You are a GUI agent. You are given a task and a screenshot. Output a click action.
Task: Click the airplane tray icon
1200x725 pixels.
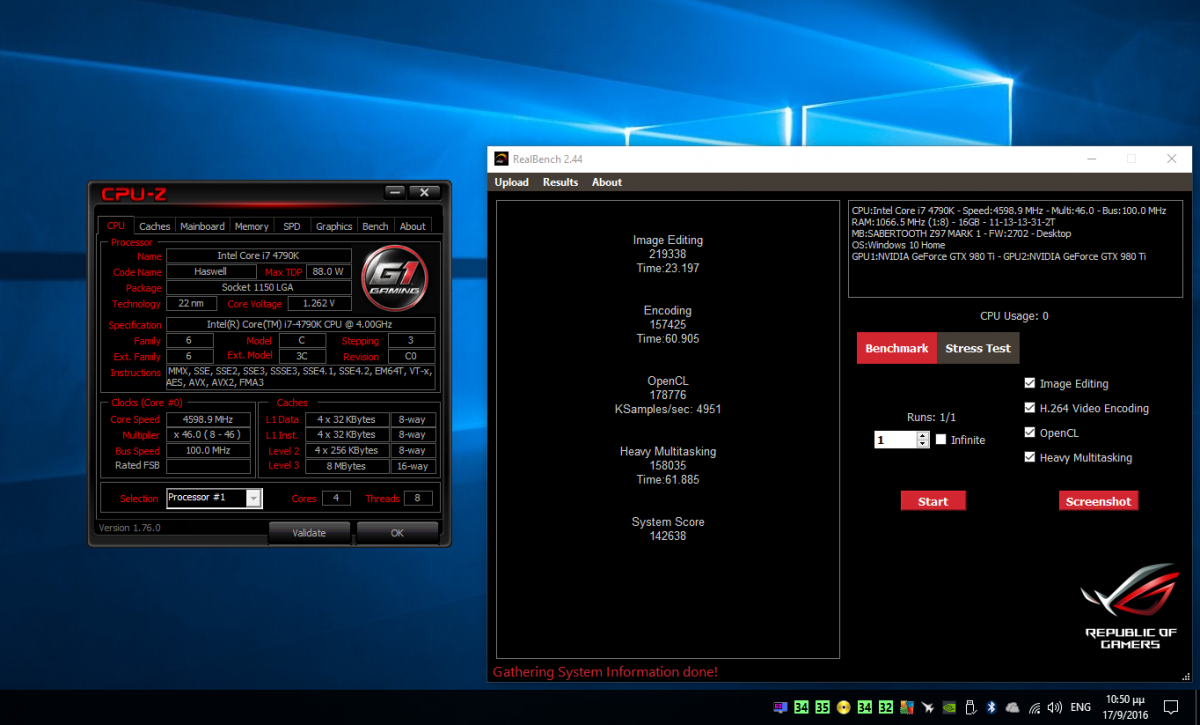click(928, 707)
